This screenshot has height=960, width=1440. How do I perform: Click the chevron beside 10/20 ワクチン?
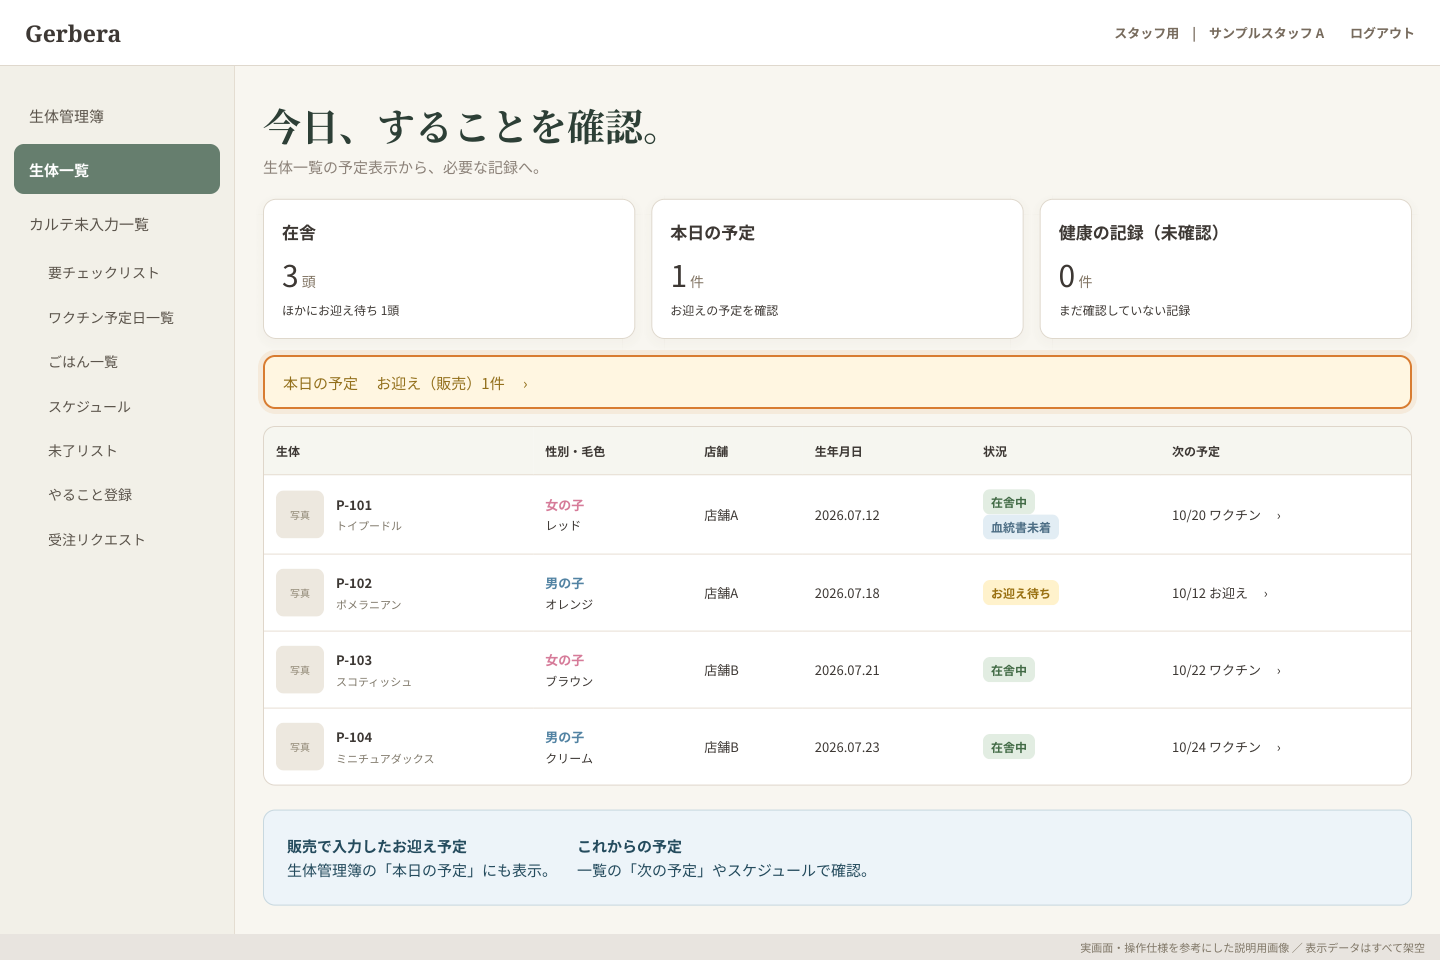pyautogui.click(x=1278, y=516)
